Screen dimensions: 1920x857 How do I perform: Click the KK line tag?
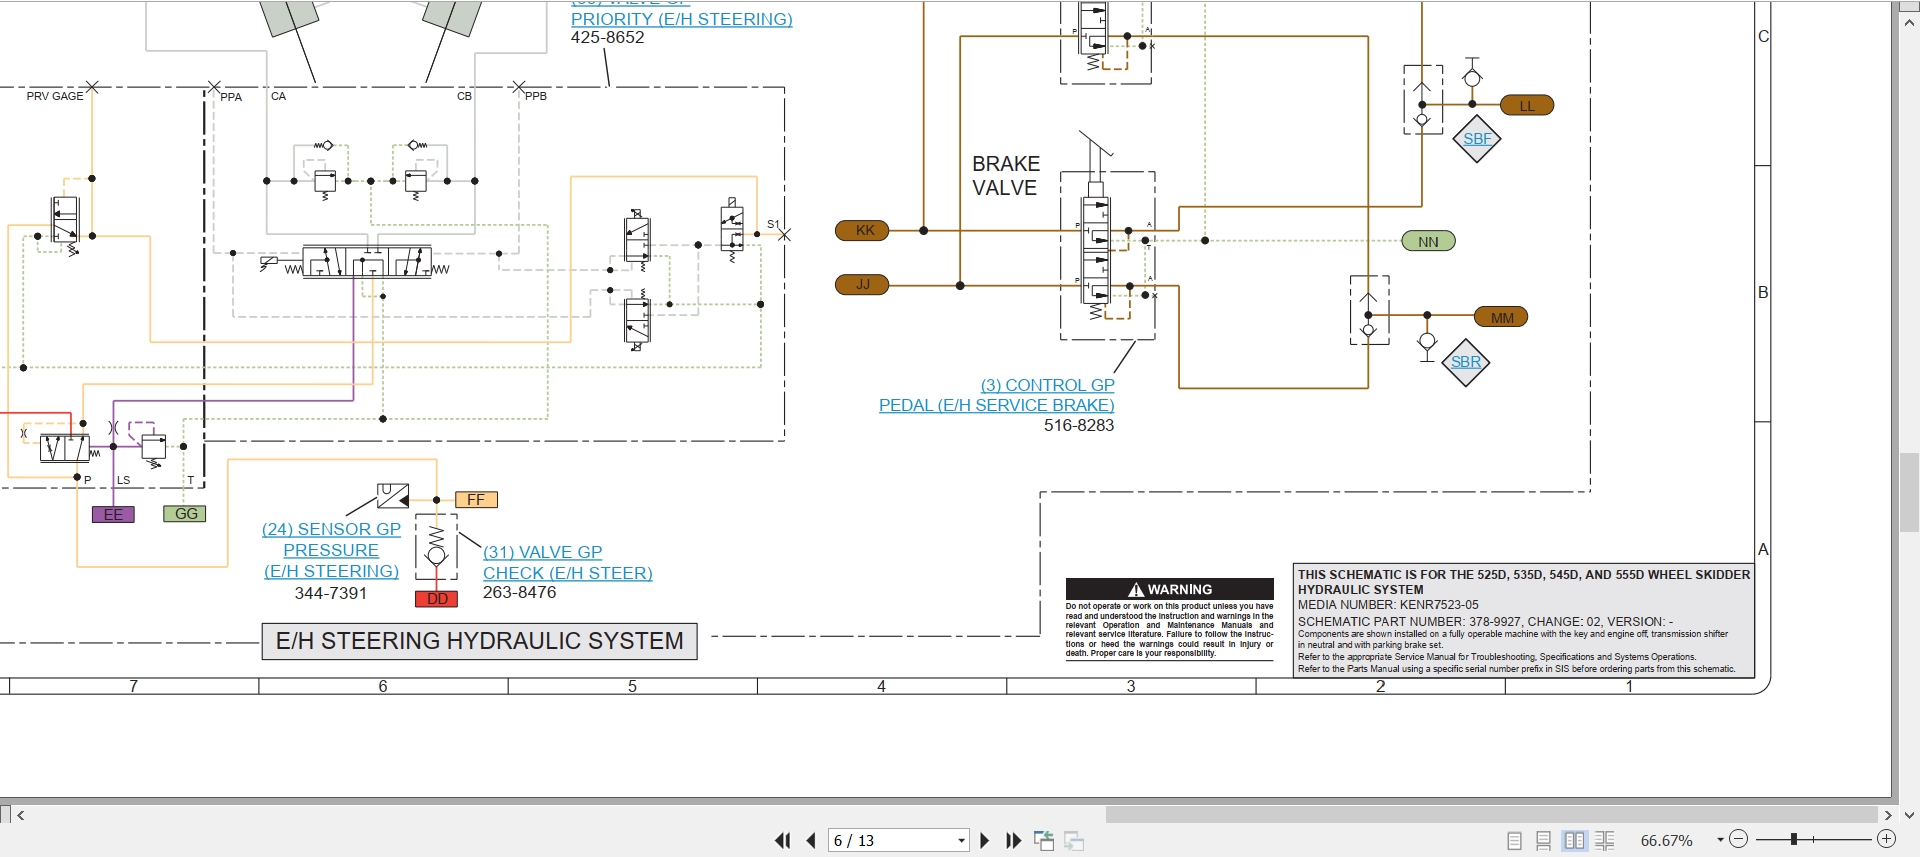tap(862, 230)
